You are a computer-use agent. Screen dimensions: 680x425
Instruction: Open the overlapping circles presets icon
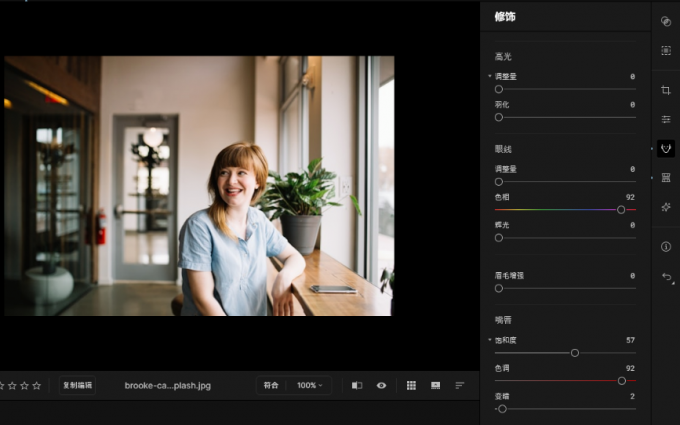pos(666,21)
